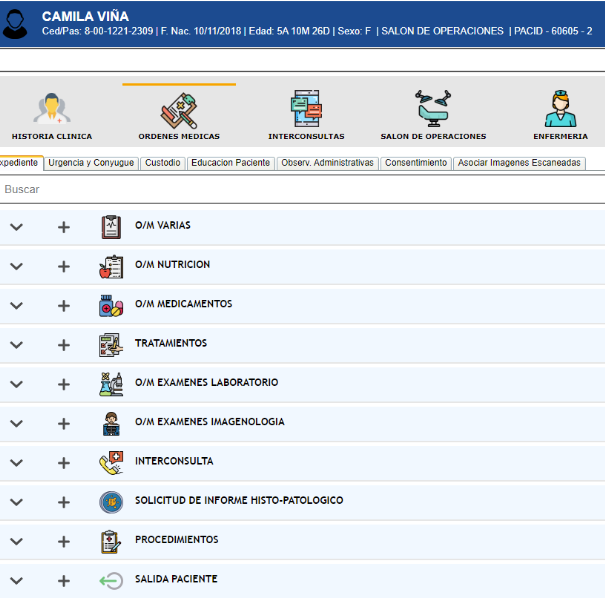Expand the O/M Varias row chevron
The width and height of the screenshot is (605, 598).
pyautogui.click(x=16, y=227)
